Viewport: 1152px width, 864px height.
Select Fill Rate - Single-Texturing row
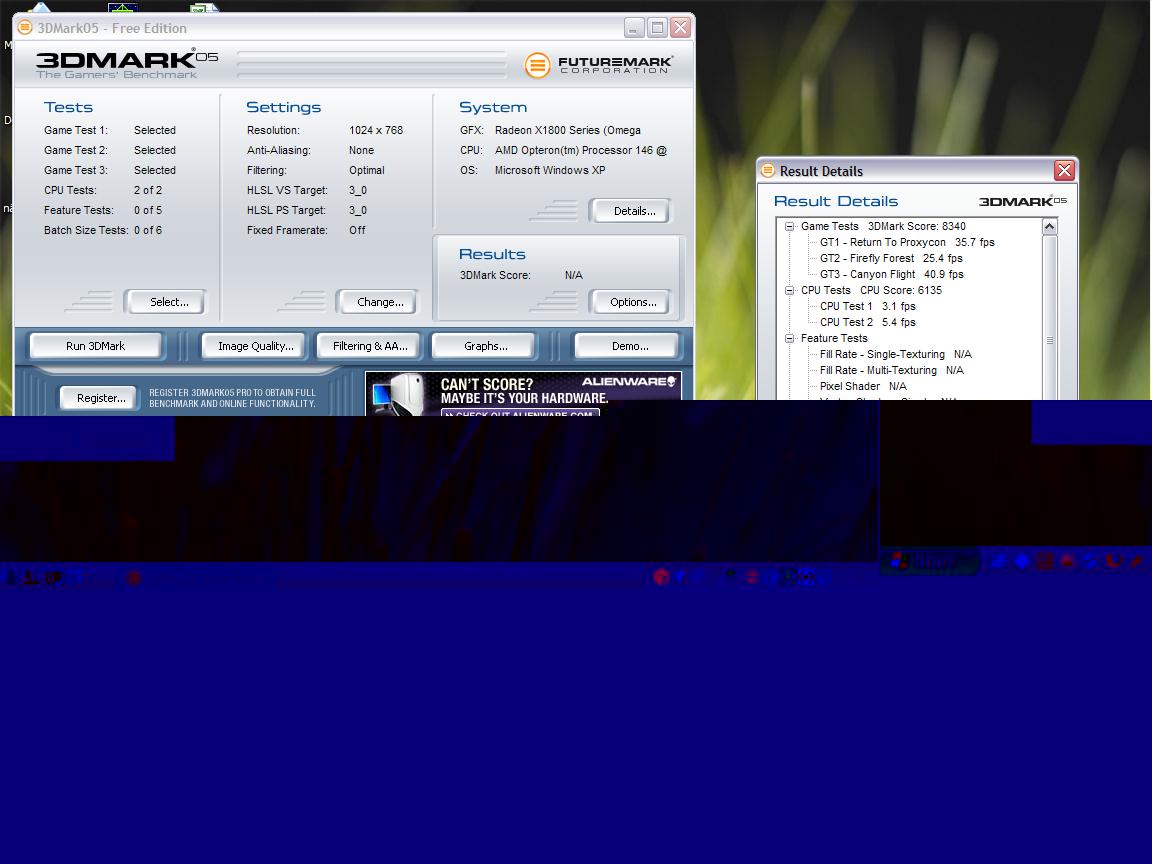tap(896, 355)
